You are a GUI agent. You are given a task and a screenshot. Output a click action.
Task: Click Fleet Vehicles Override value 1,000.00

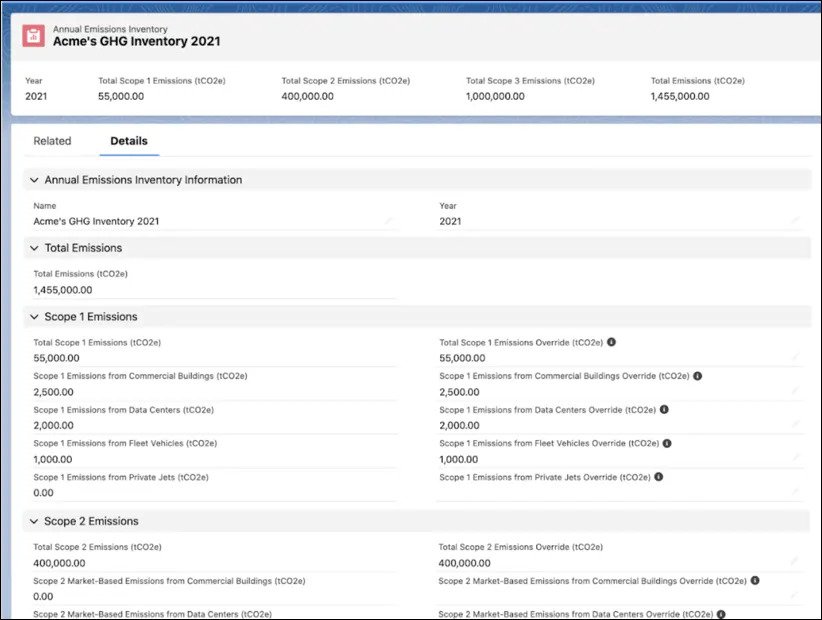(459, 459)
